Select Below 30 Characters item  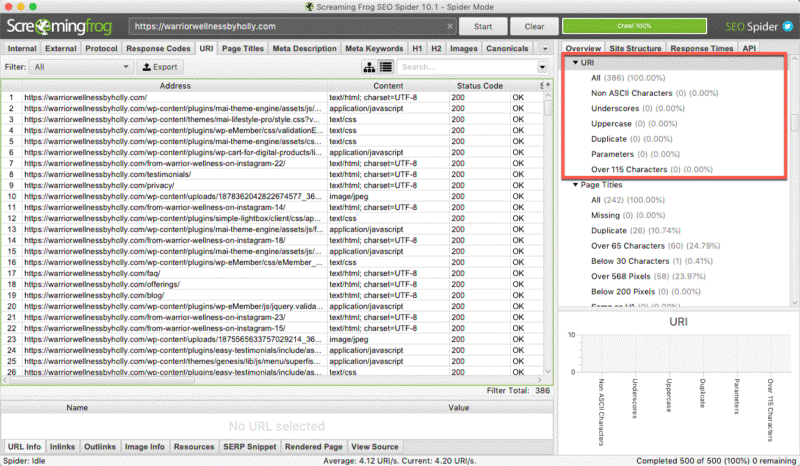pos(652,261)
